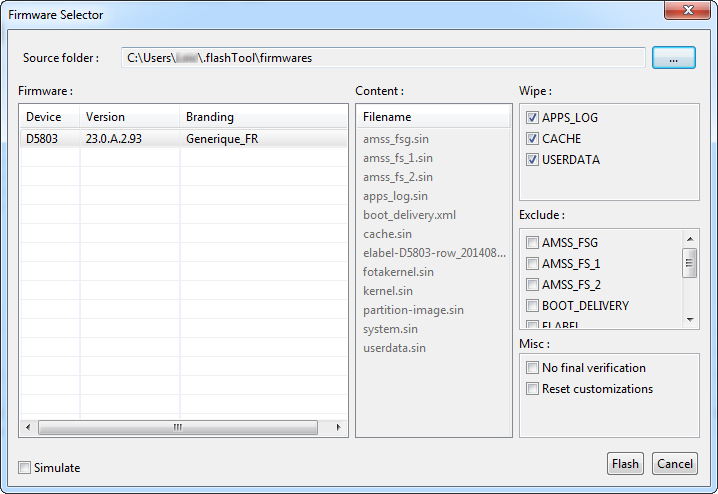Enable the Simulate checkbox
The height and width of the screenshot is (494, 718).
point(25,468)
